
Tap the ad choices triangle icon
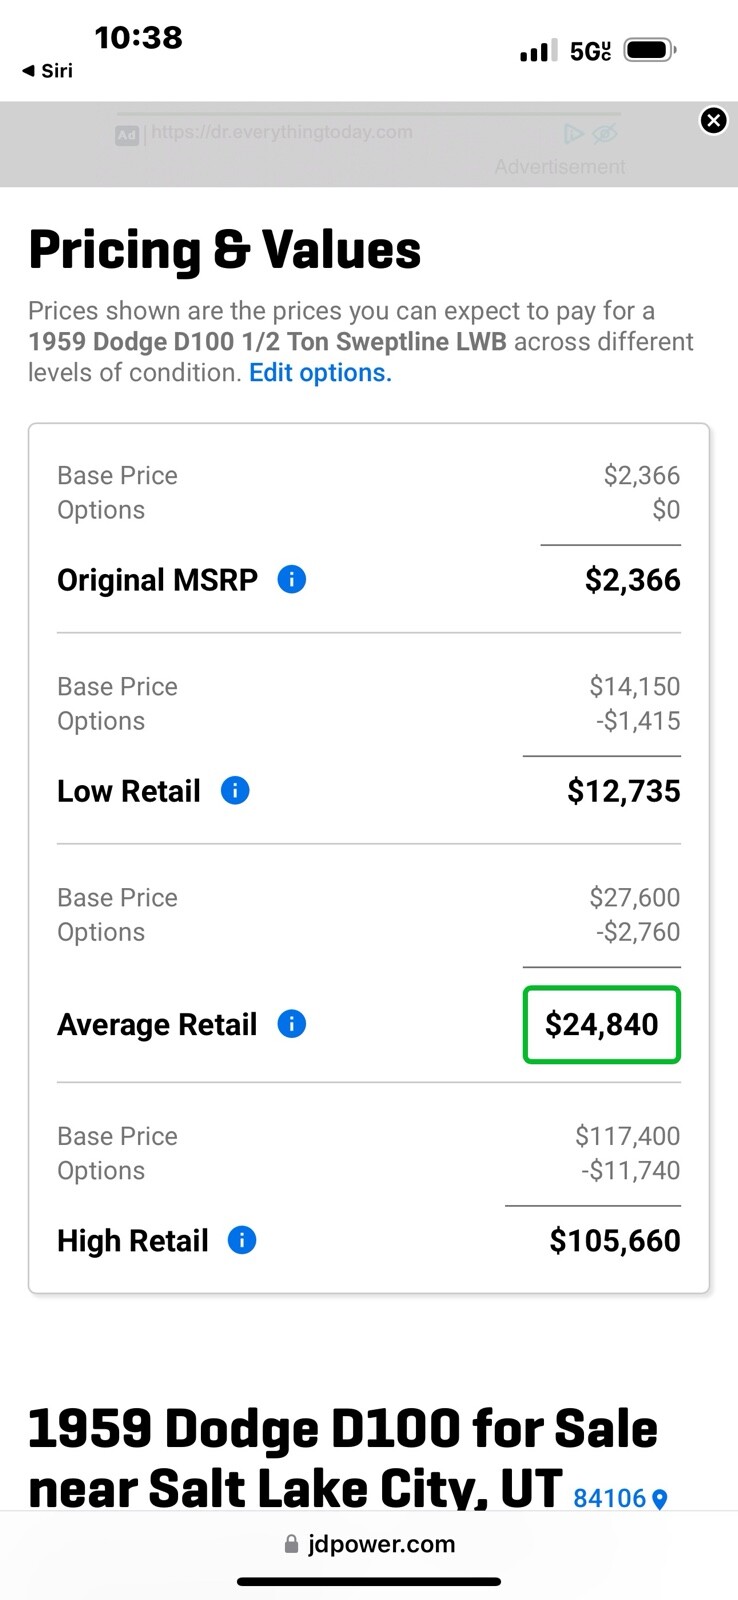573,134
